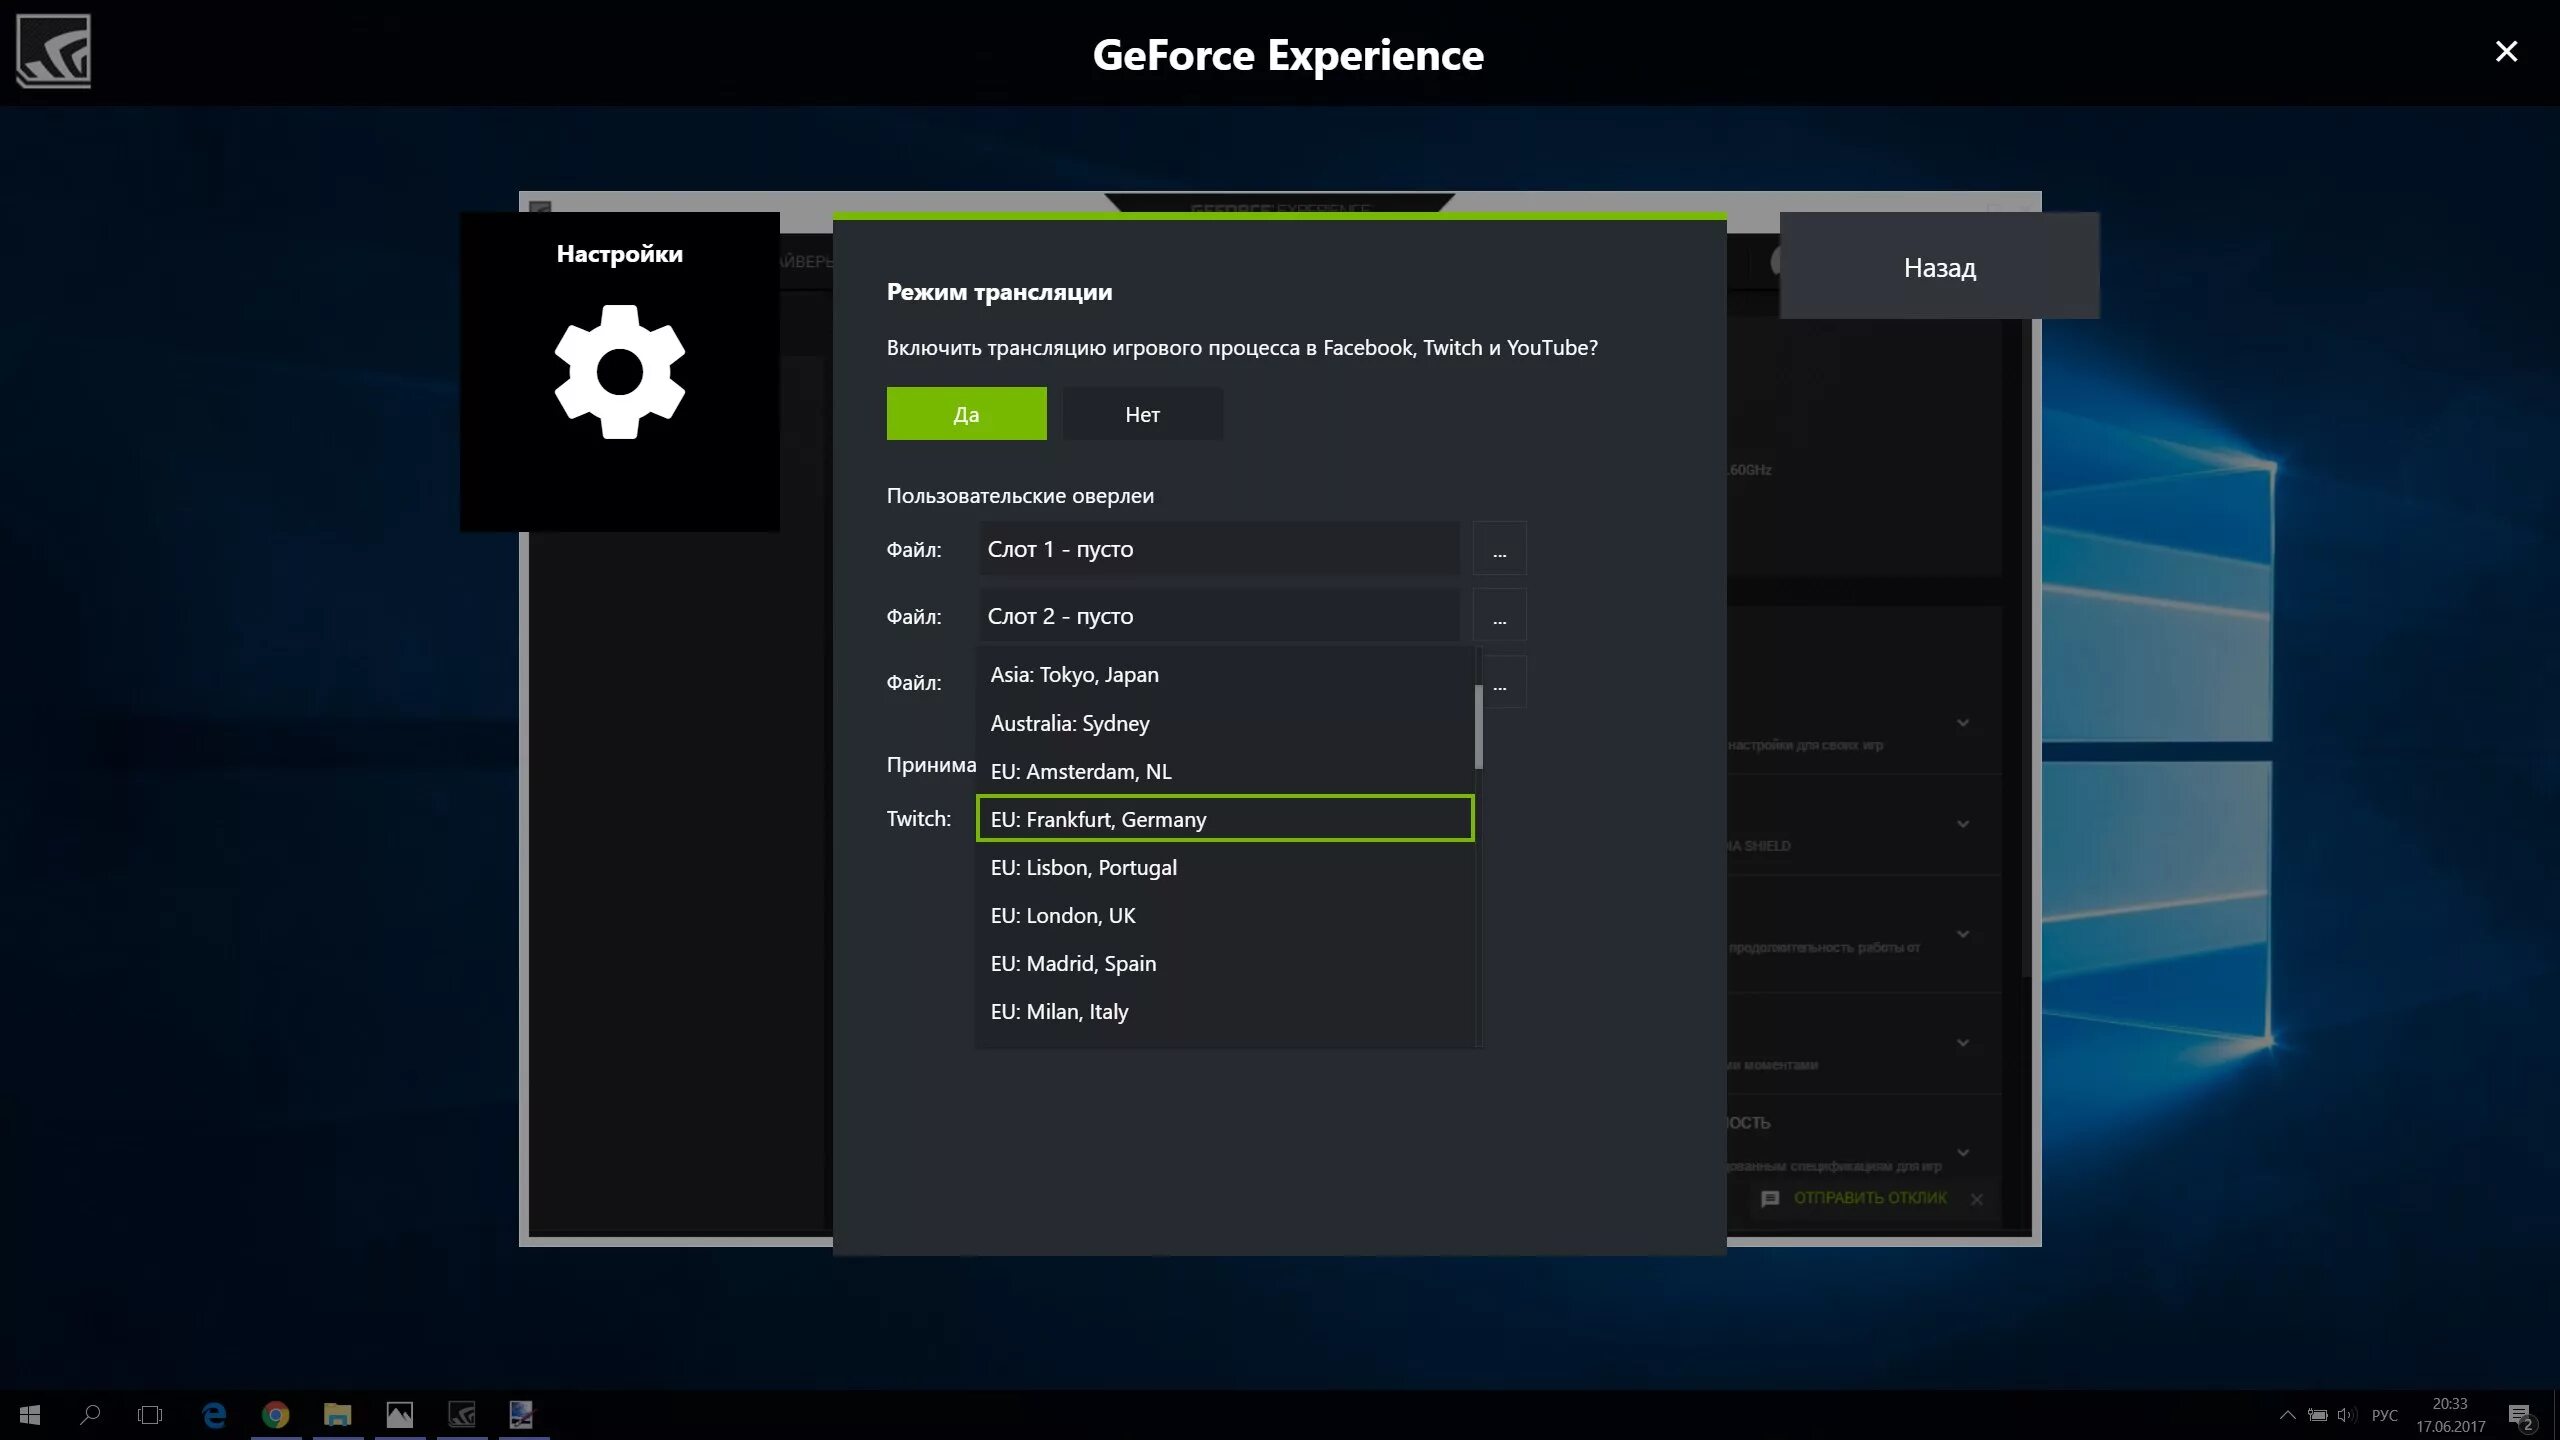The image size is (2560, 1440).
Task: Pick EU: Frankfurt, Germany server
Action: [1224, 818]
